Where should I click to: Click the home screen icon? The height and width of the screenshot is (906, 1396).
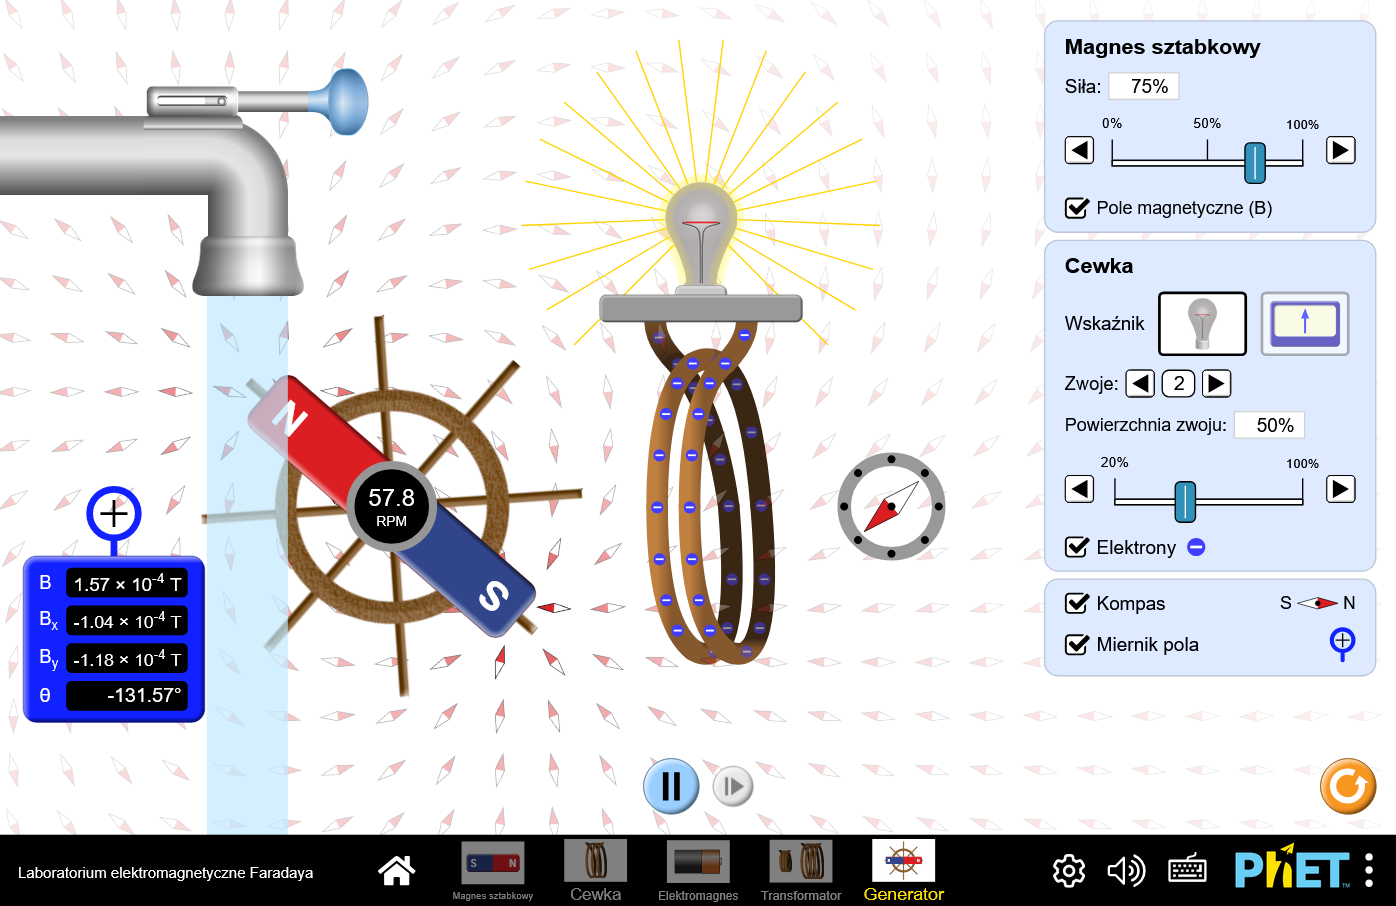397,871
